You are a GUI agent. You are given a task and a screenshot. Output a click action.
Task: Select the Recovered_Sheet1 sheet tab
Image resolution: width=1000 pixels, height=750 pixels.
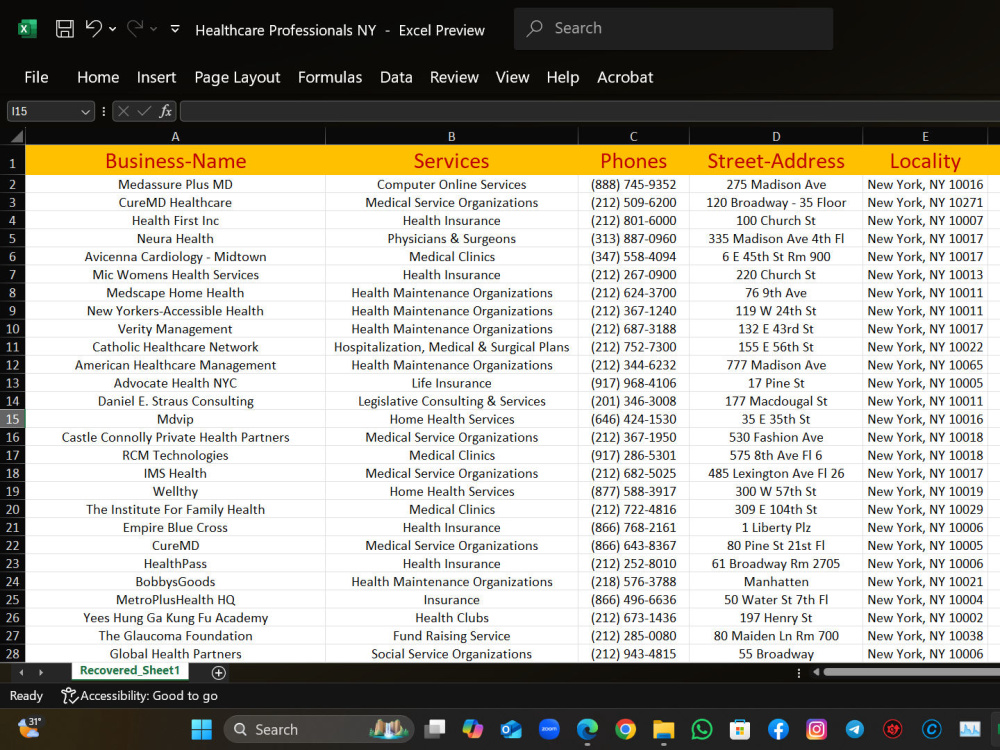(130, 670)
